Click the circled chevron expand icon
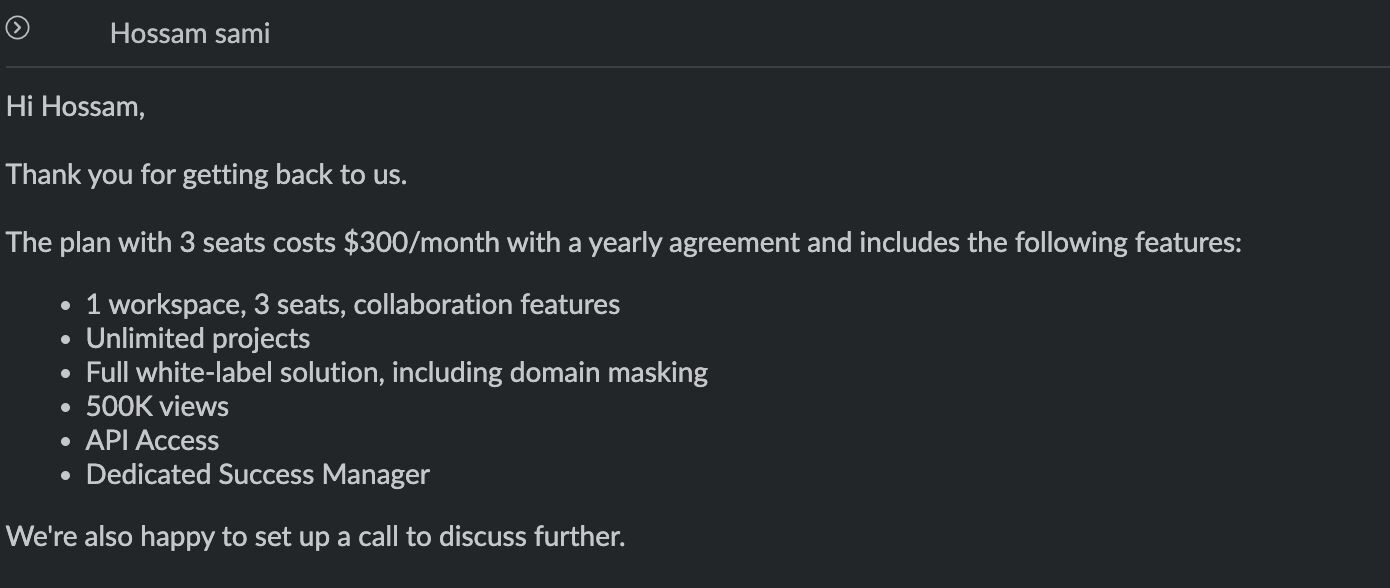Viewport: 1390px width, 588px height. [x=18, y=29]
